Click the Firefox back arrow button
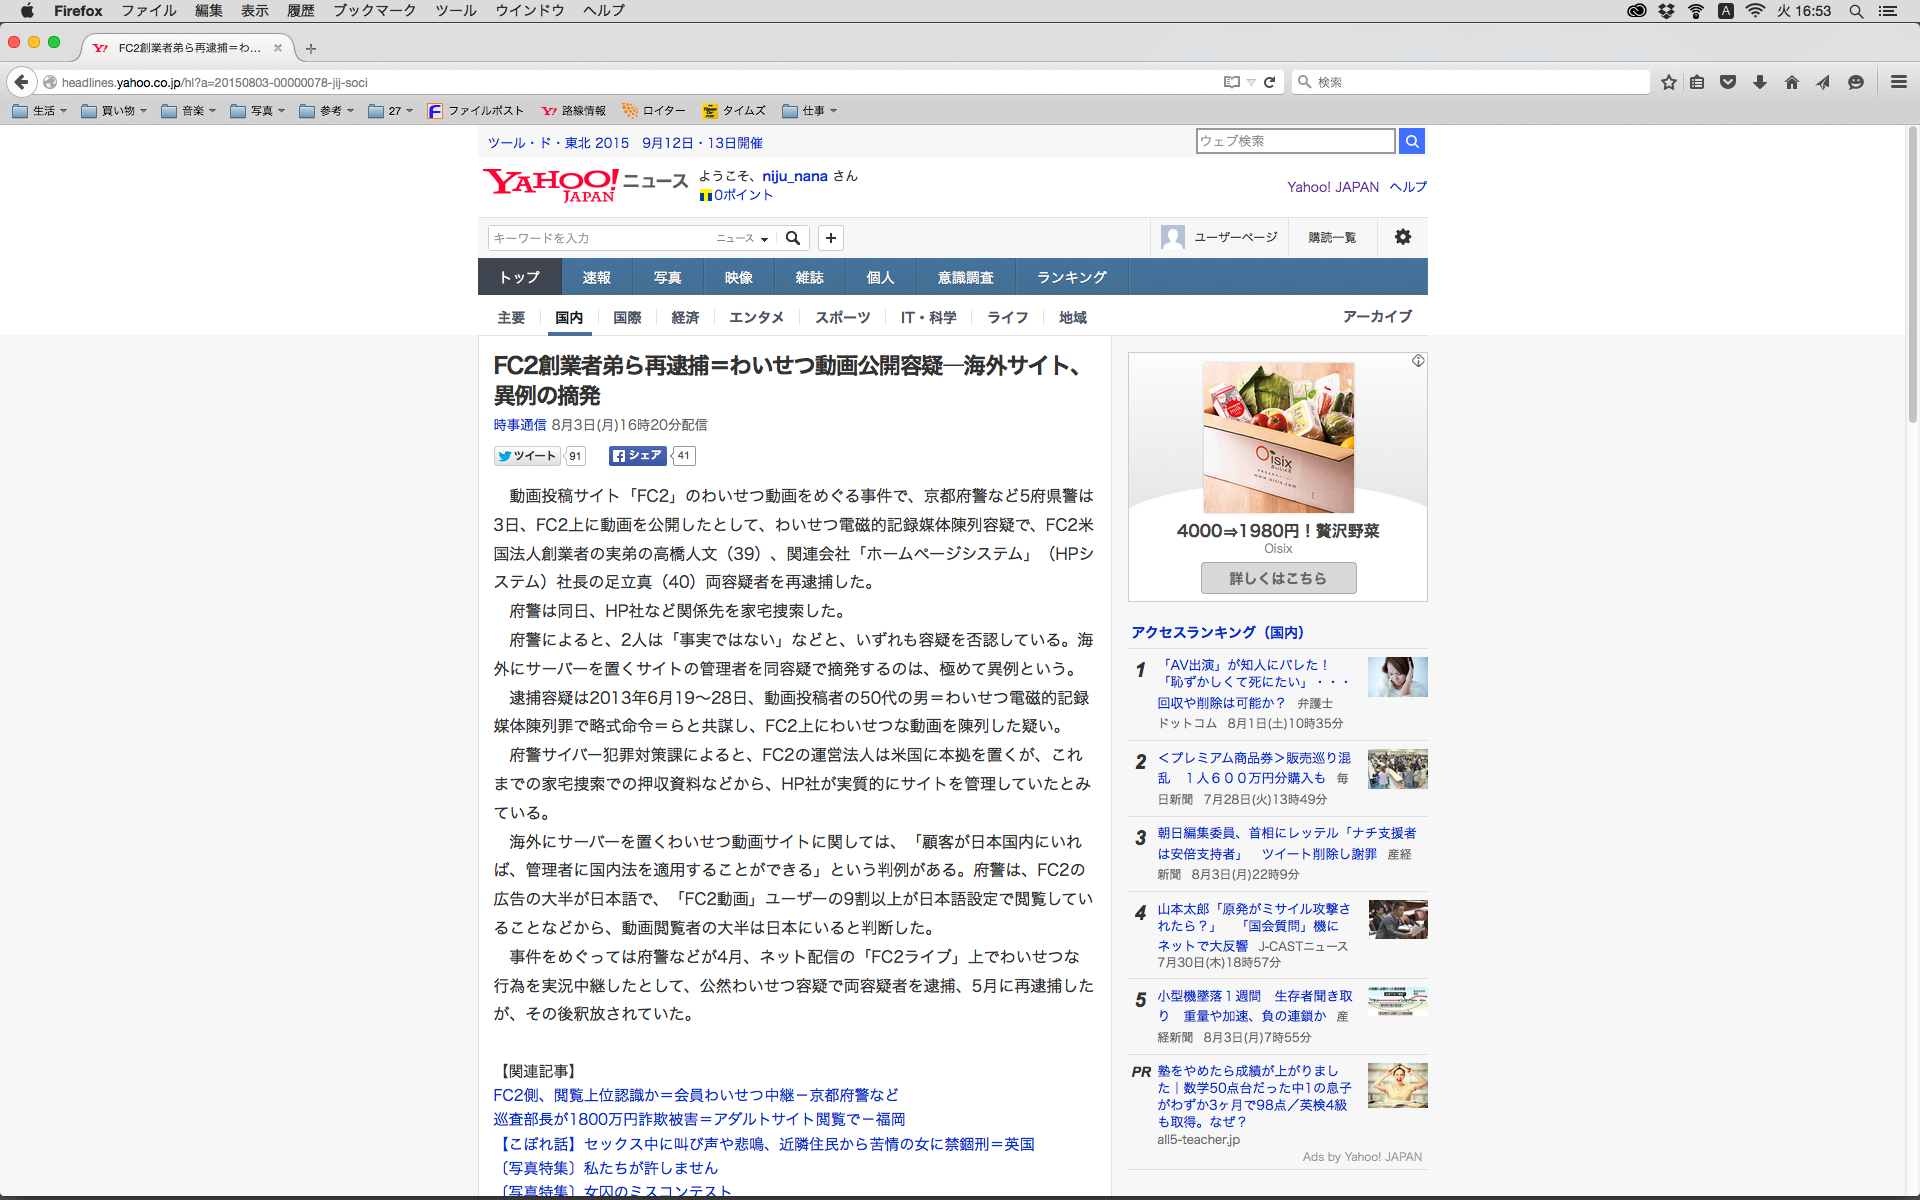Viewport: 1920px width, 1200px height. point(21,82)
